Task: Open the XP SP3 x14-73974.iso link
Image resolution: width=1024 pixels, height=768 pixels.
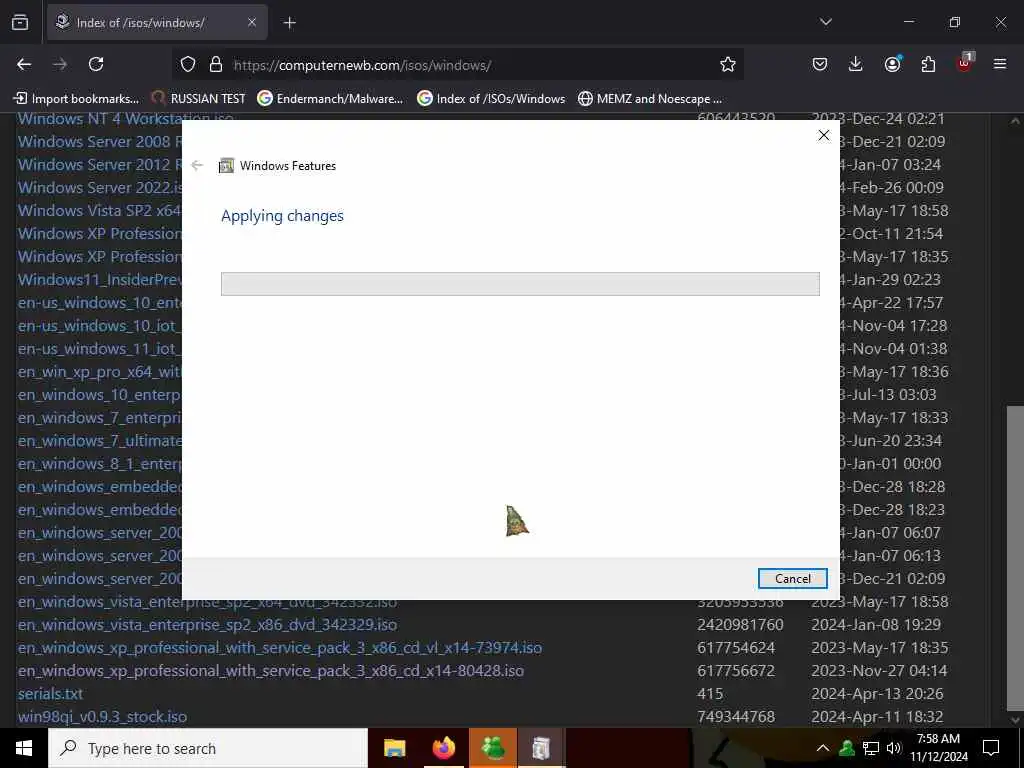Action: pyautogui.click(x=280, y=648)
